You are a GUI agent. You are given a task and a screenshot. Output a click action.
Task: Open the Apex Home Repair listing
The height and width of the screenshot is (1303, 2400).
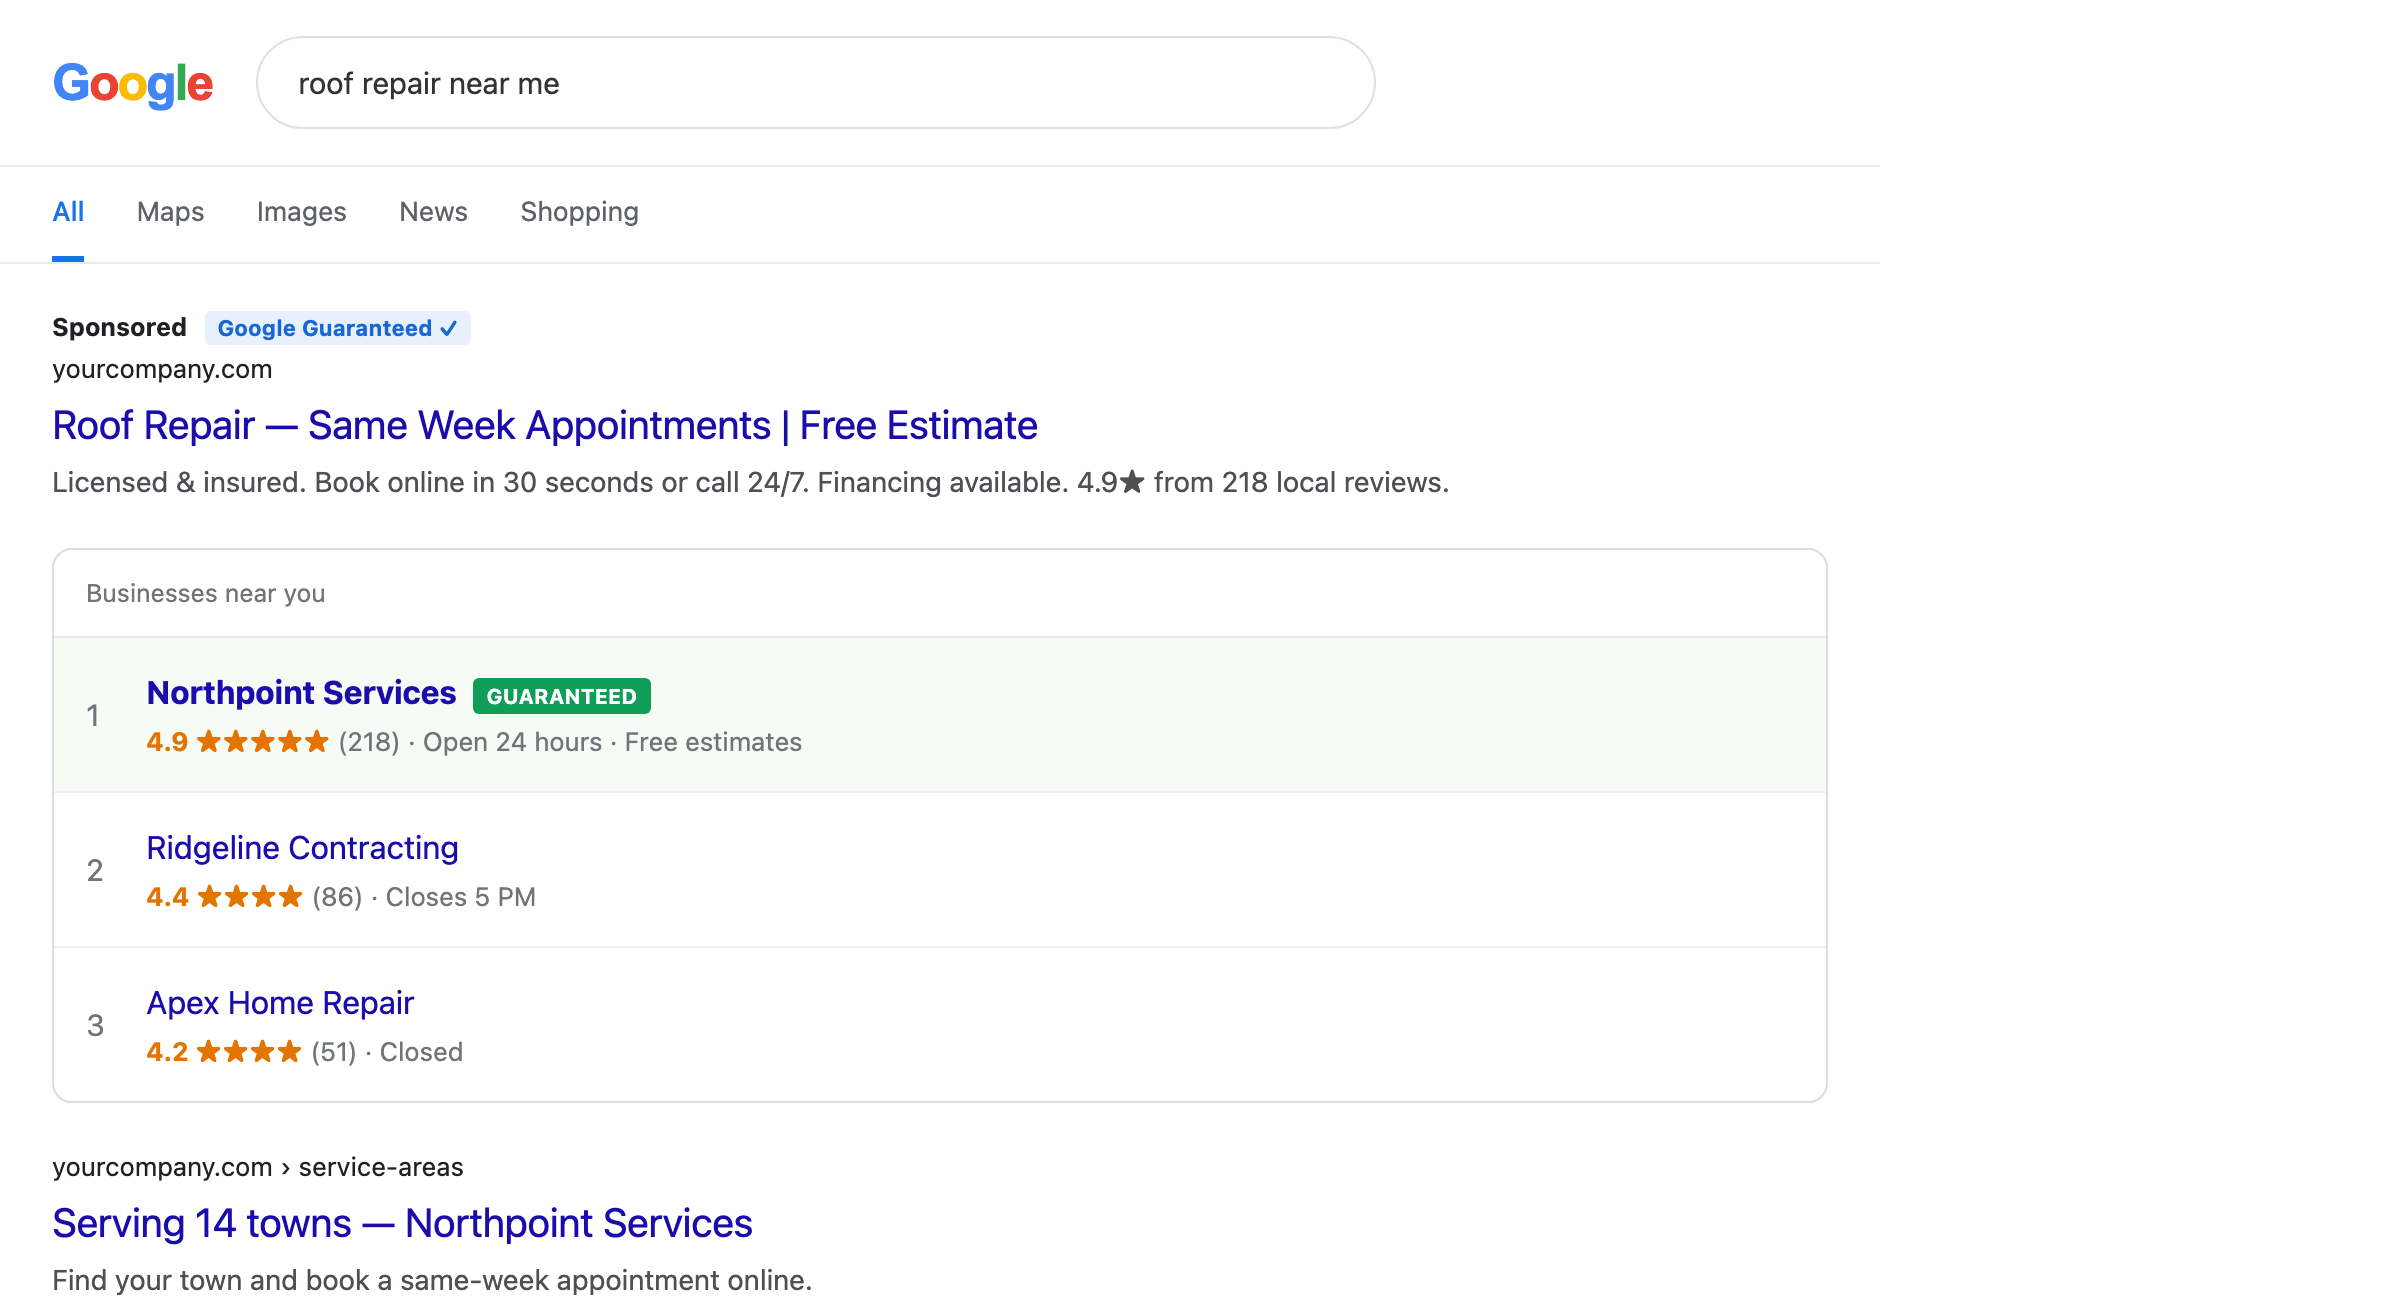click(x=280, y=1003)
